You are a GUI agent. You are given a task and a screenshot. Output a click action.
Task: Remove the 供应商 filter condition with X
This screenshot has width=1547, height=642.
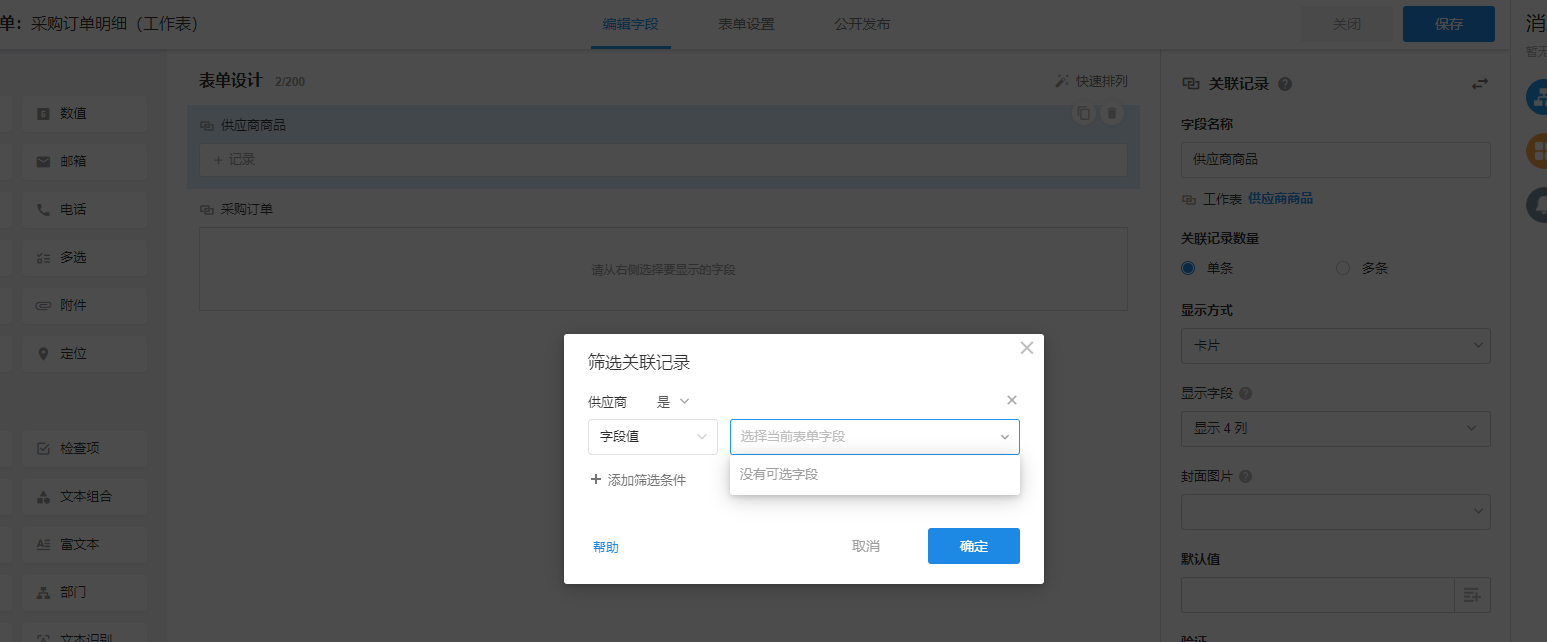pos(1011,400)
